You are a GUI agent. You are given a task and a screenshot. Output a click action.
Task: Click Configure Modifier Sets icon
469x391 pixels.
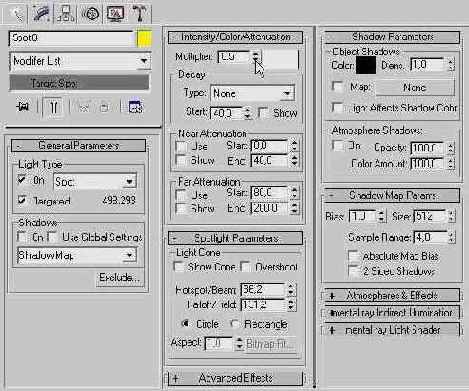pos(135,107)
